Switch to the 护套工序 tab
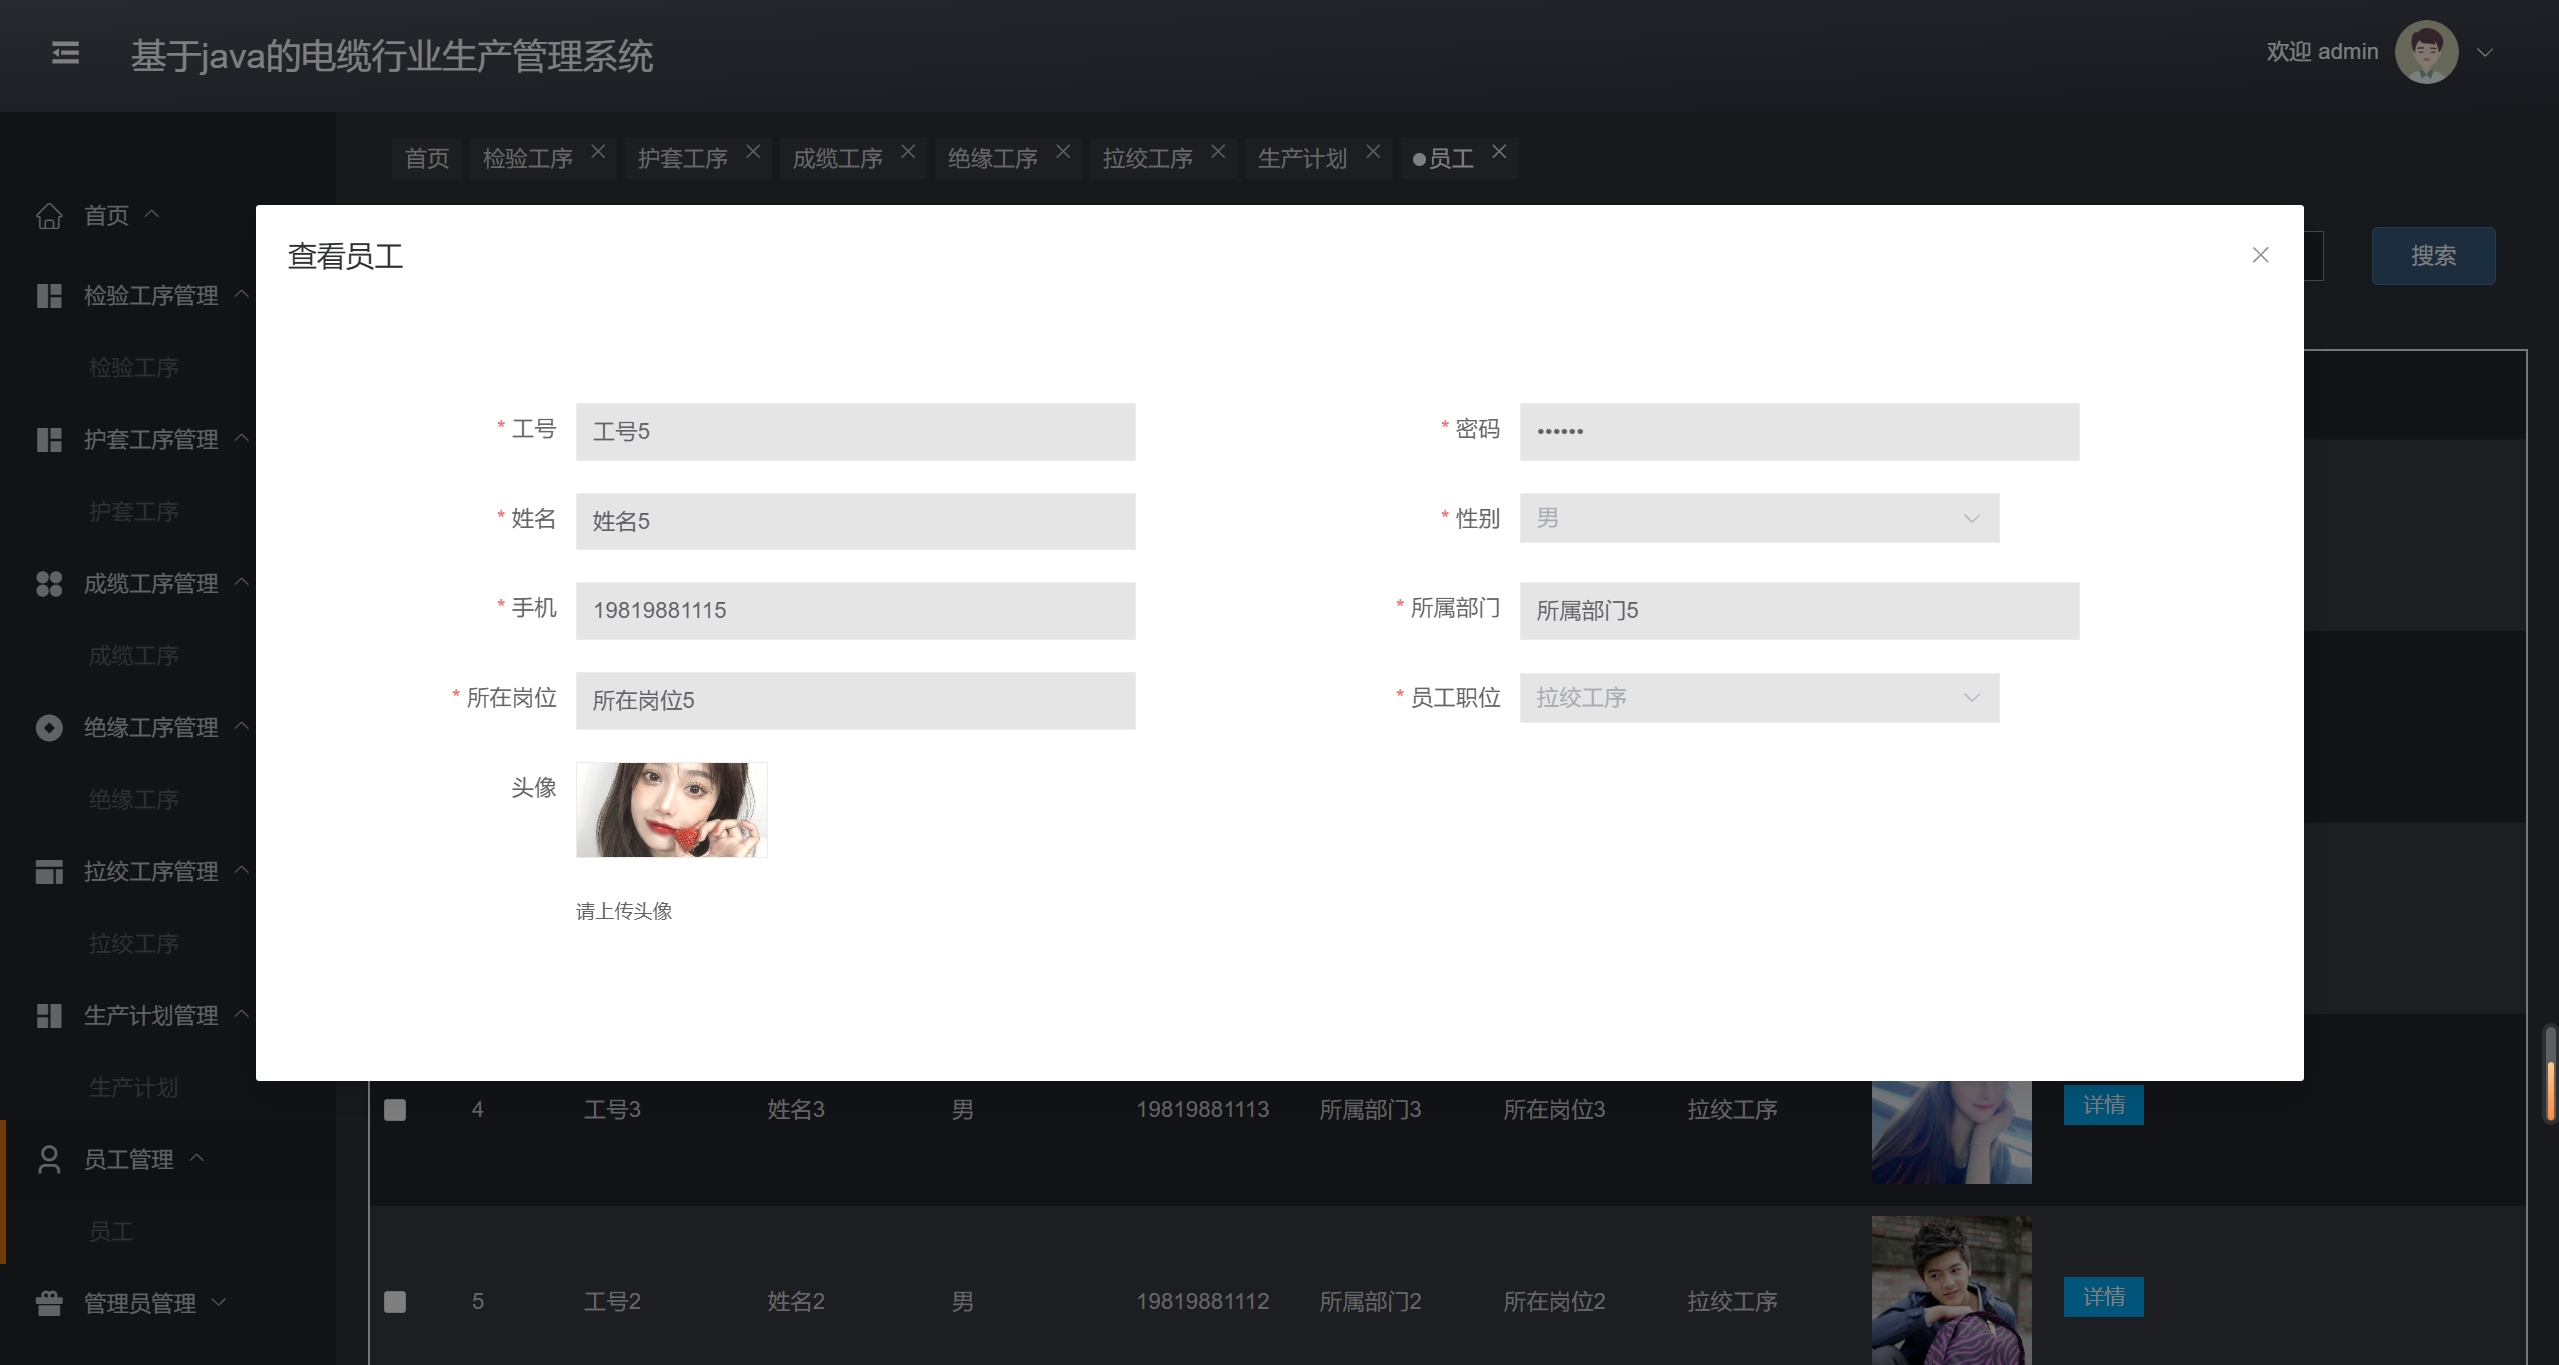Viewport: 2559px width, 1365px height. (683, 158)
